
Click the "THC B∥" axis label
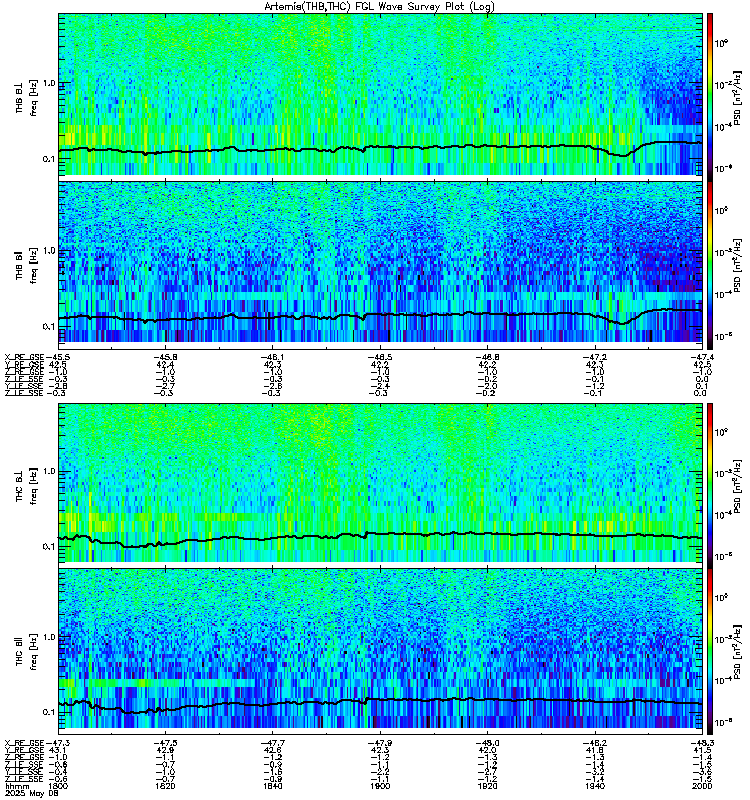tap(19, 651)
